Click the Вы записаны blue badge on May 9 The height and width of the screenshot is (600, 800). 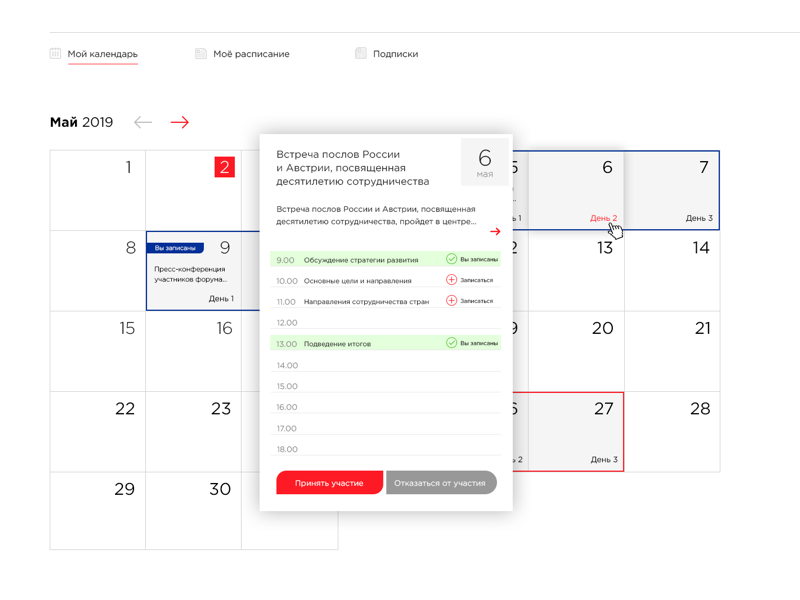coord(176,248)
